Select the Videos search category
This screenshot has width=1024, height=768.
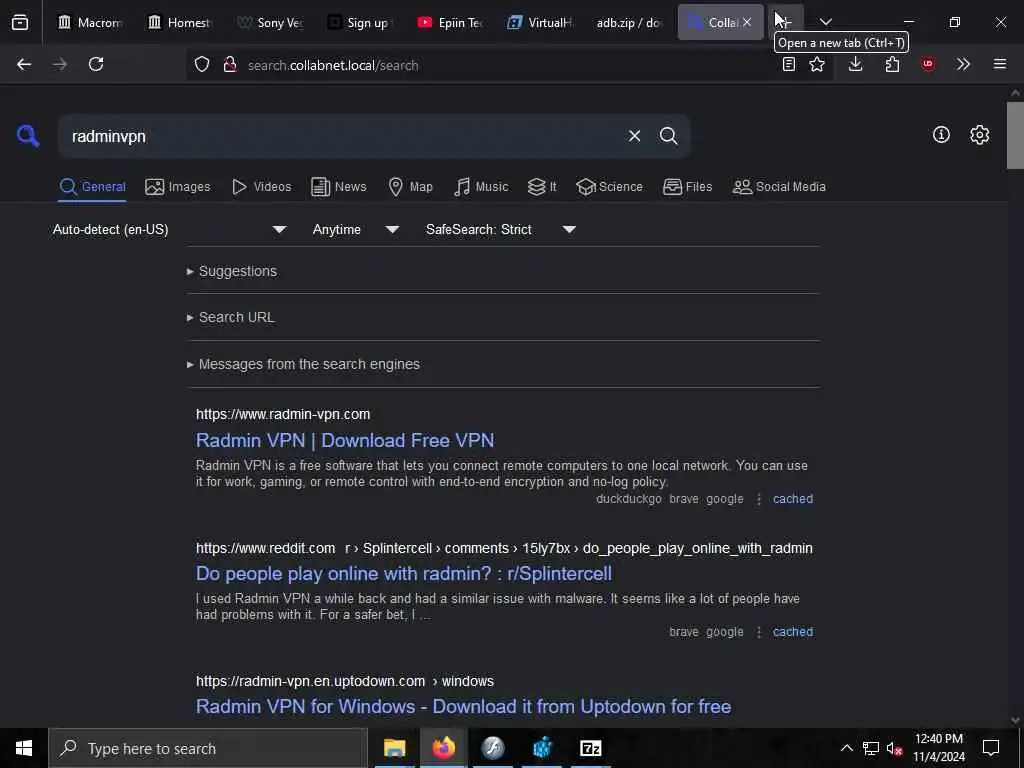pyautogui.click(x=261, y=187)
